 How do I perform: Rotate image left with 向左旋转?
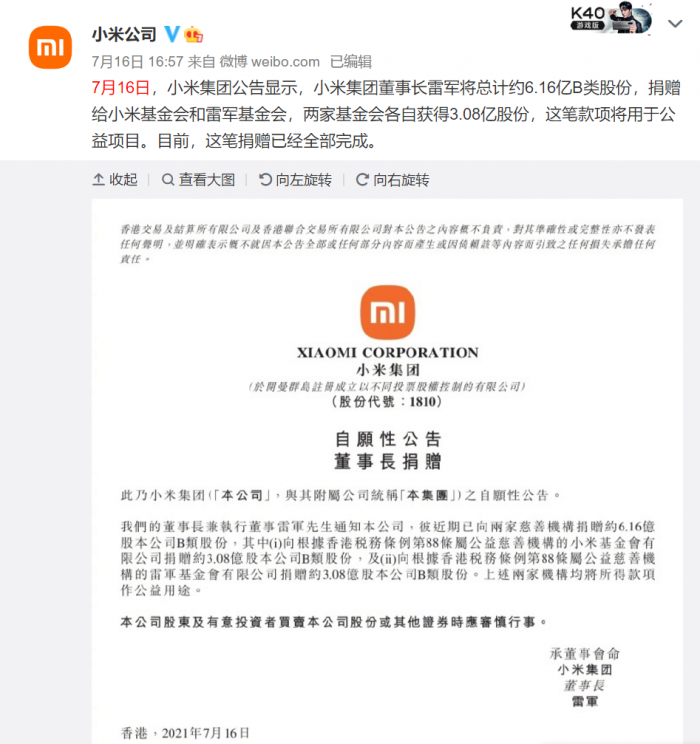click(295, 180)
